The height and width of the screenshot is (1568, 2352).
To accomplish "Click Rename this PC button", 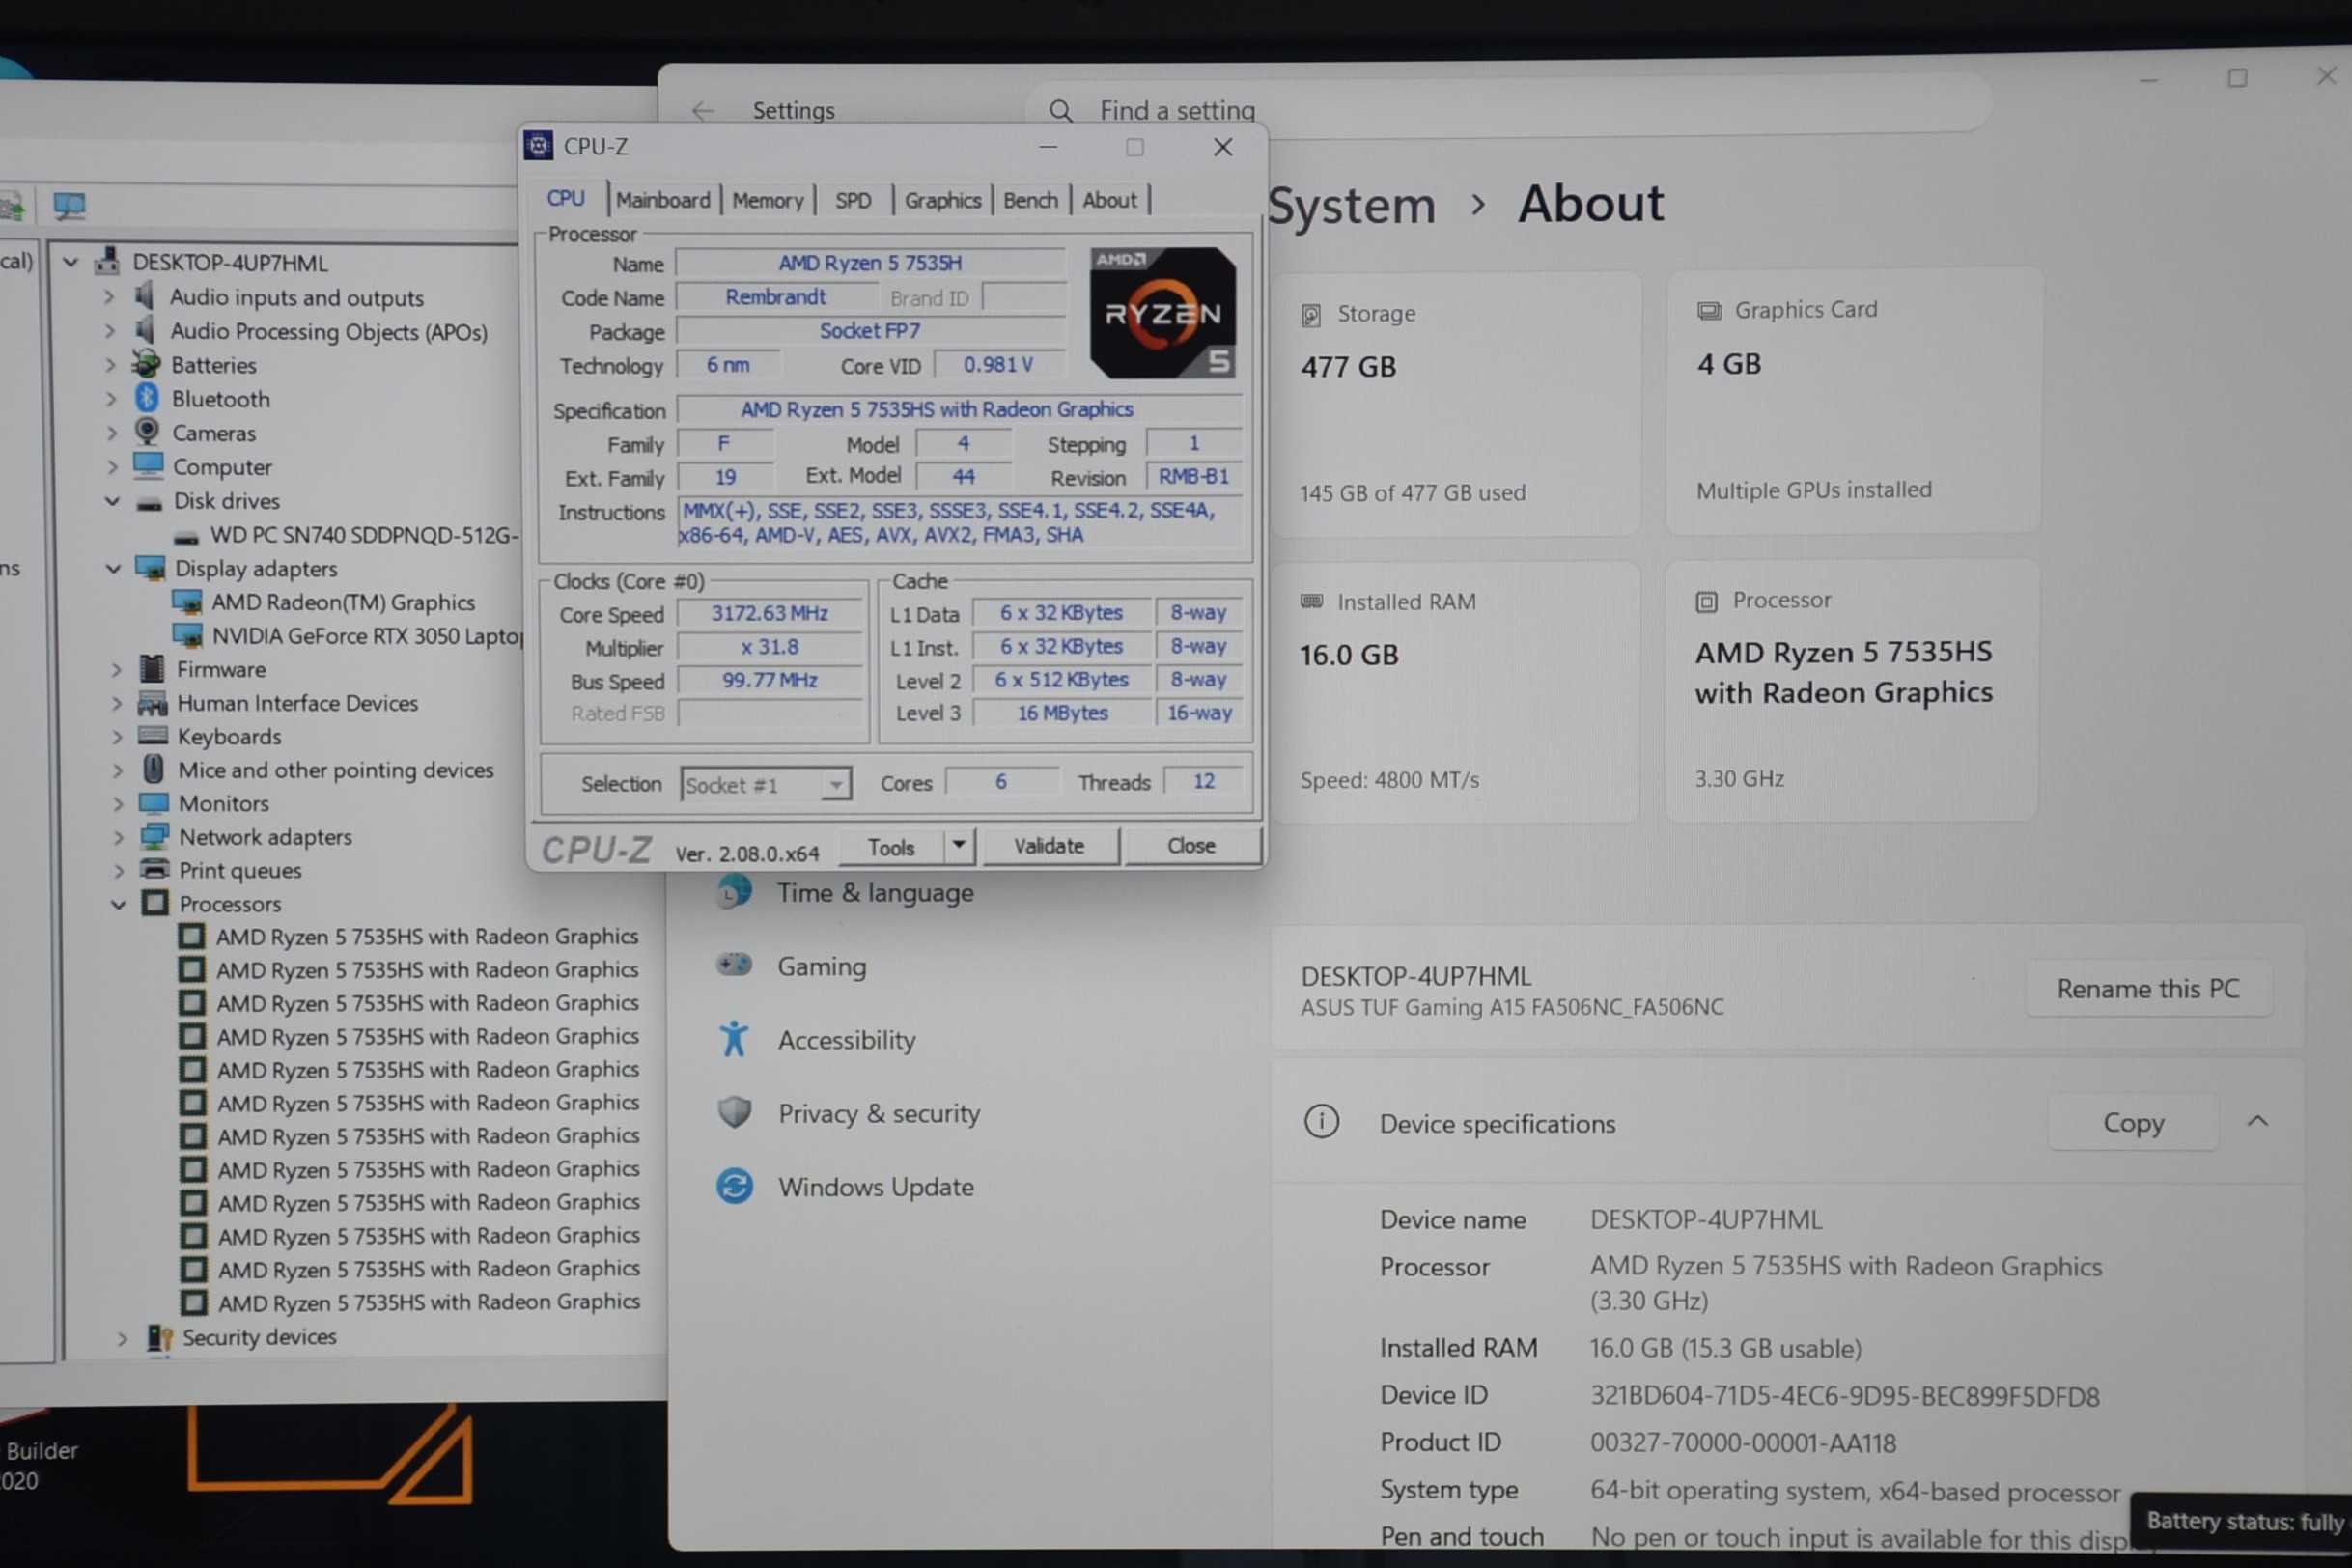I will click(2147, 988).
